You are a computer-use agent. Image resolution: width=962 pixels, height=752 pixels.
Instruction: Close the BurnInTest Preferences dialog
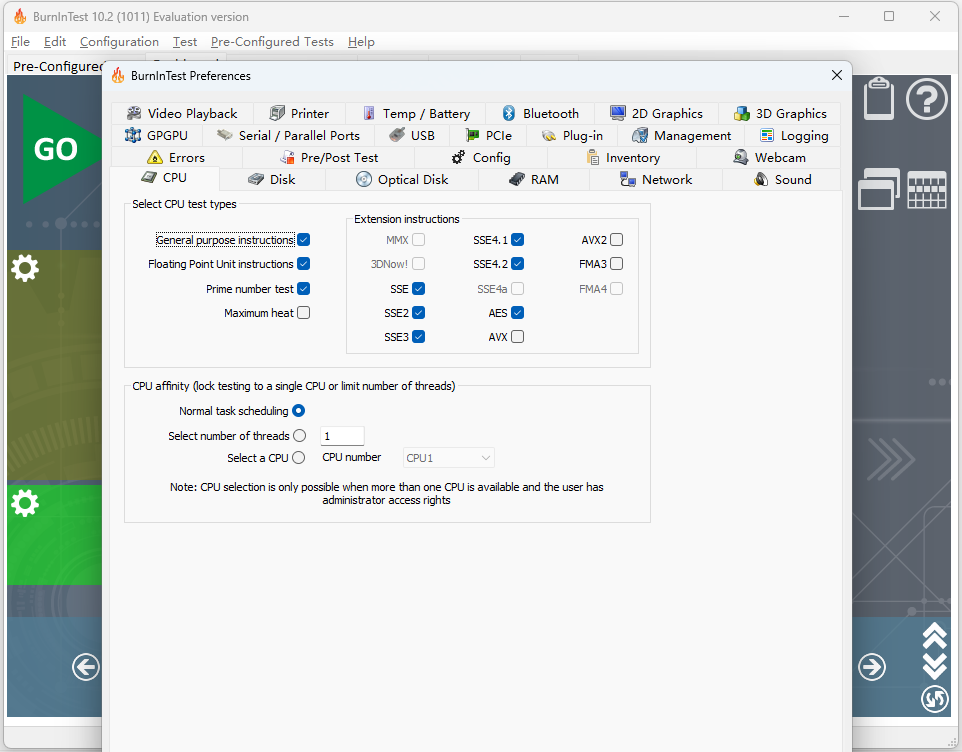837,75
